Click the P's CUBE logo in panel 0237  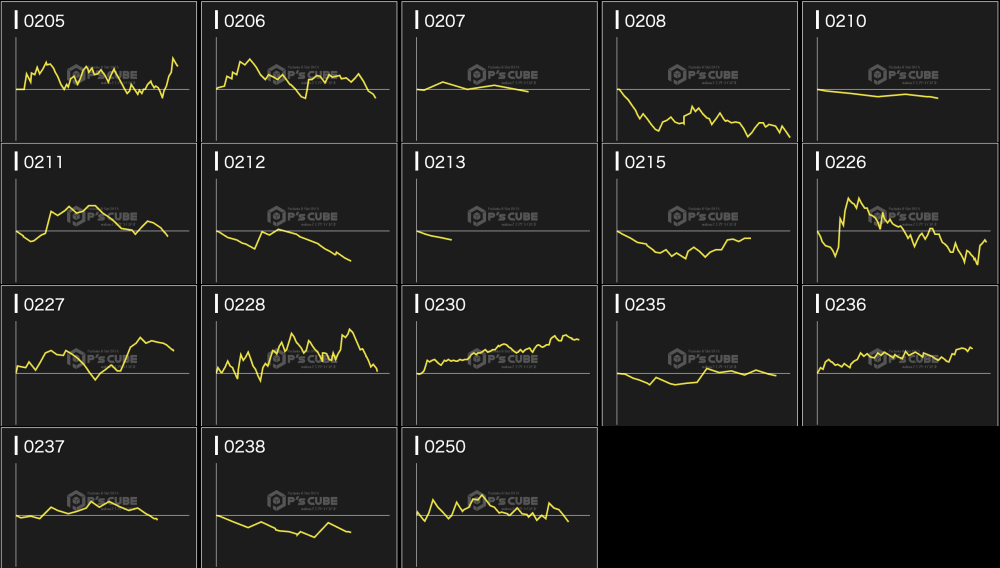tap(103, 500)
